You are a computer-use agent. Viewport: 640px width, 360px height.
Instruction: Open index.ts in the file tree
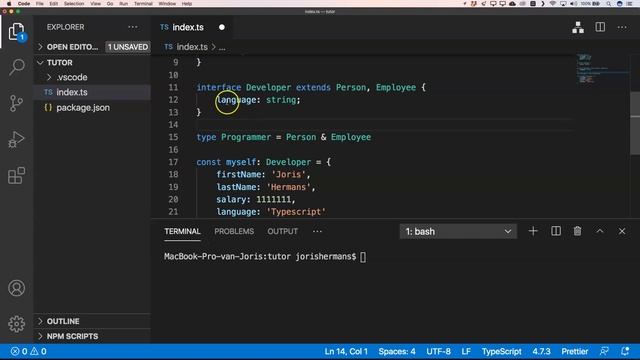(x=92, y=92)
